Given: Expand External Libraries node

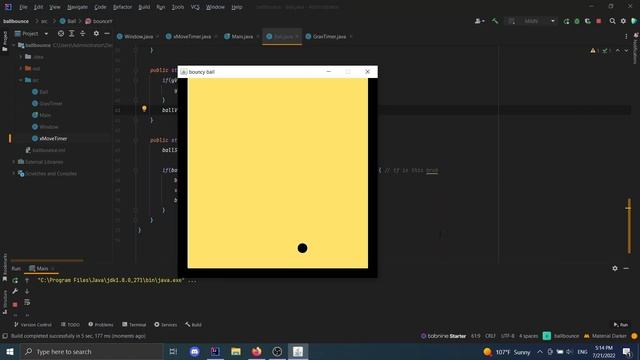Looking at the screenshot, I should coord(14,162).
